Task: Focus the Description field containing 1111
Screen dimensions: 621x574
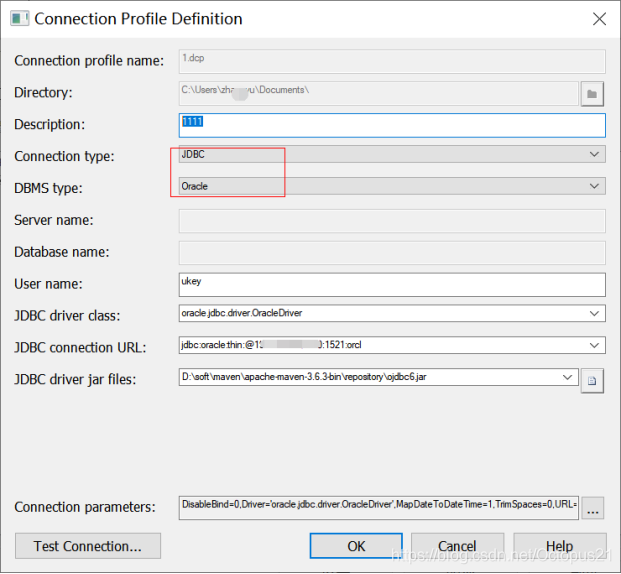Action: 392,126
